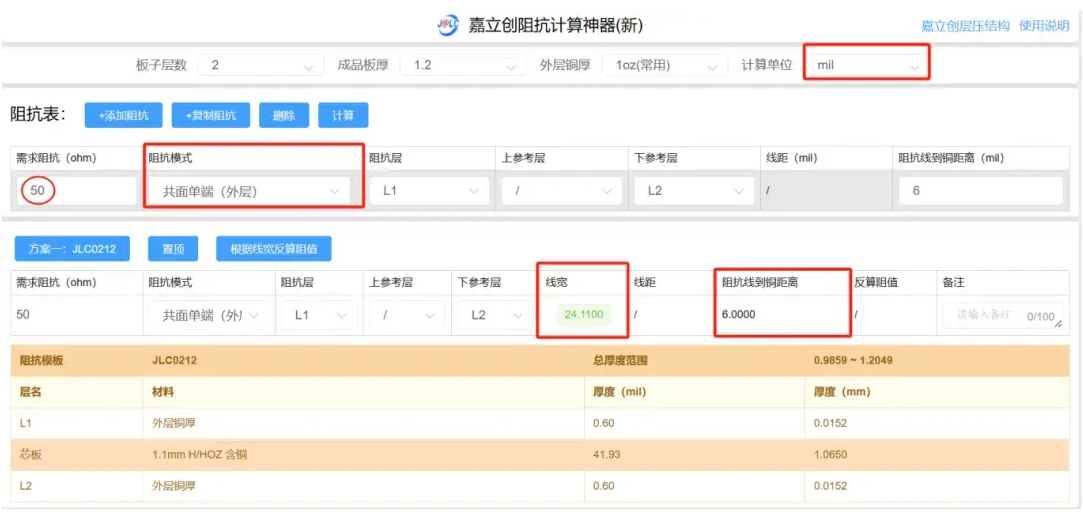
Task: Click the 备注 remark input field
Action: [x=1003, y=315]
